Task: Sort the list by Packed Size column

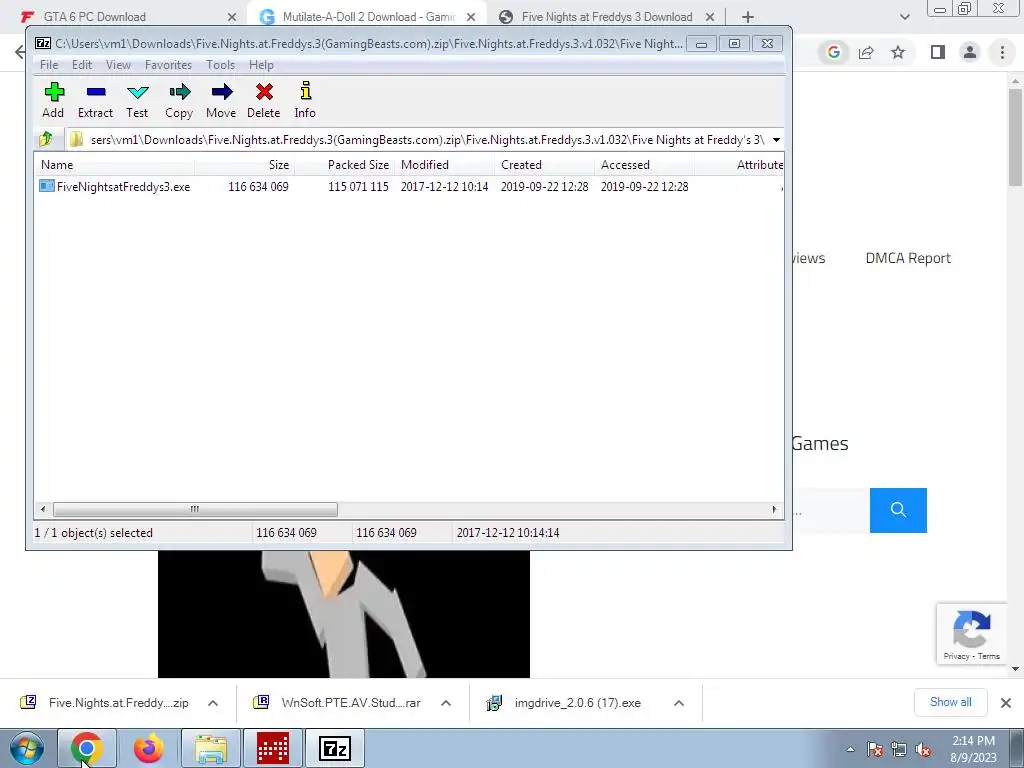Action: point(344,165)
